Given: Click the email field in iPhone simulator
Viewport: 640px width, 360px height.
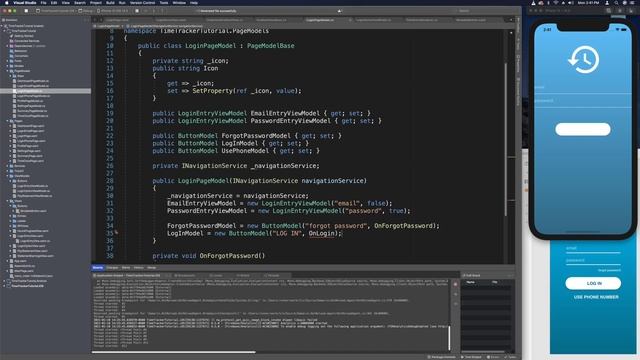Looking at the screenshot, I should click(x=582, y=88).
